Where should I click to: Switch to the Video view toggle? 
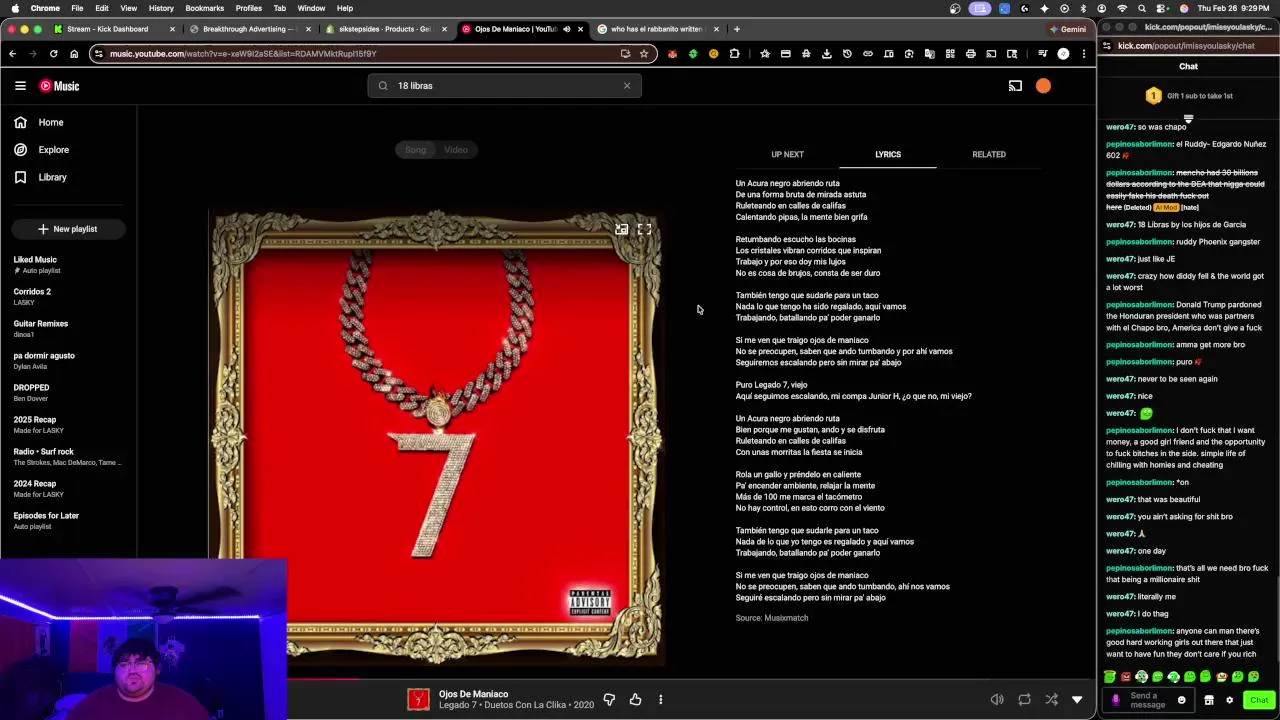[x=456, y=150]
